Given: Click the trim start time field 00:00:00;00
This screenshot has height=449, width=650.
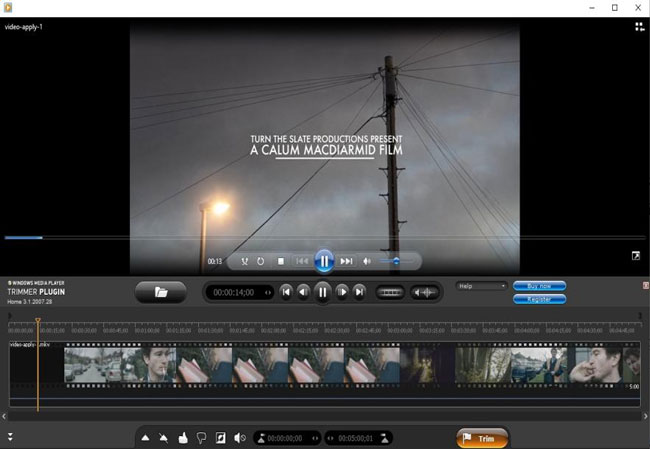Looking at the screenshot, I should 285,438.
